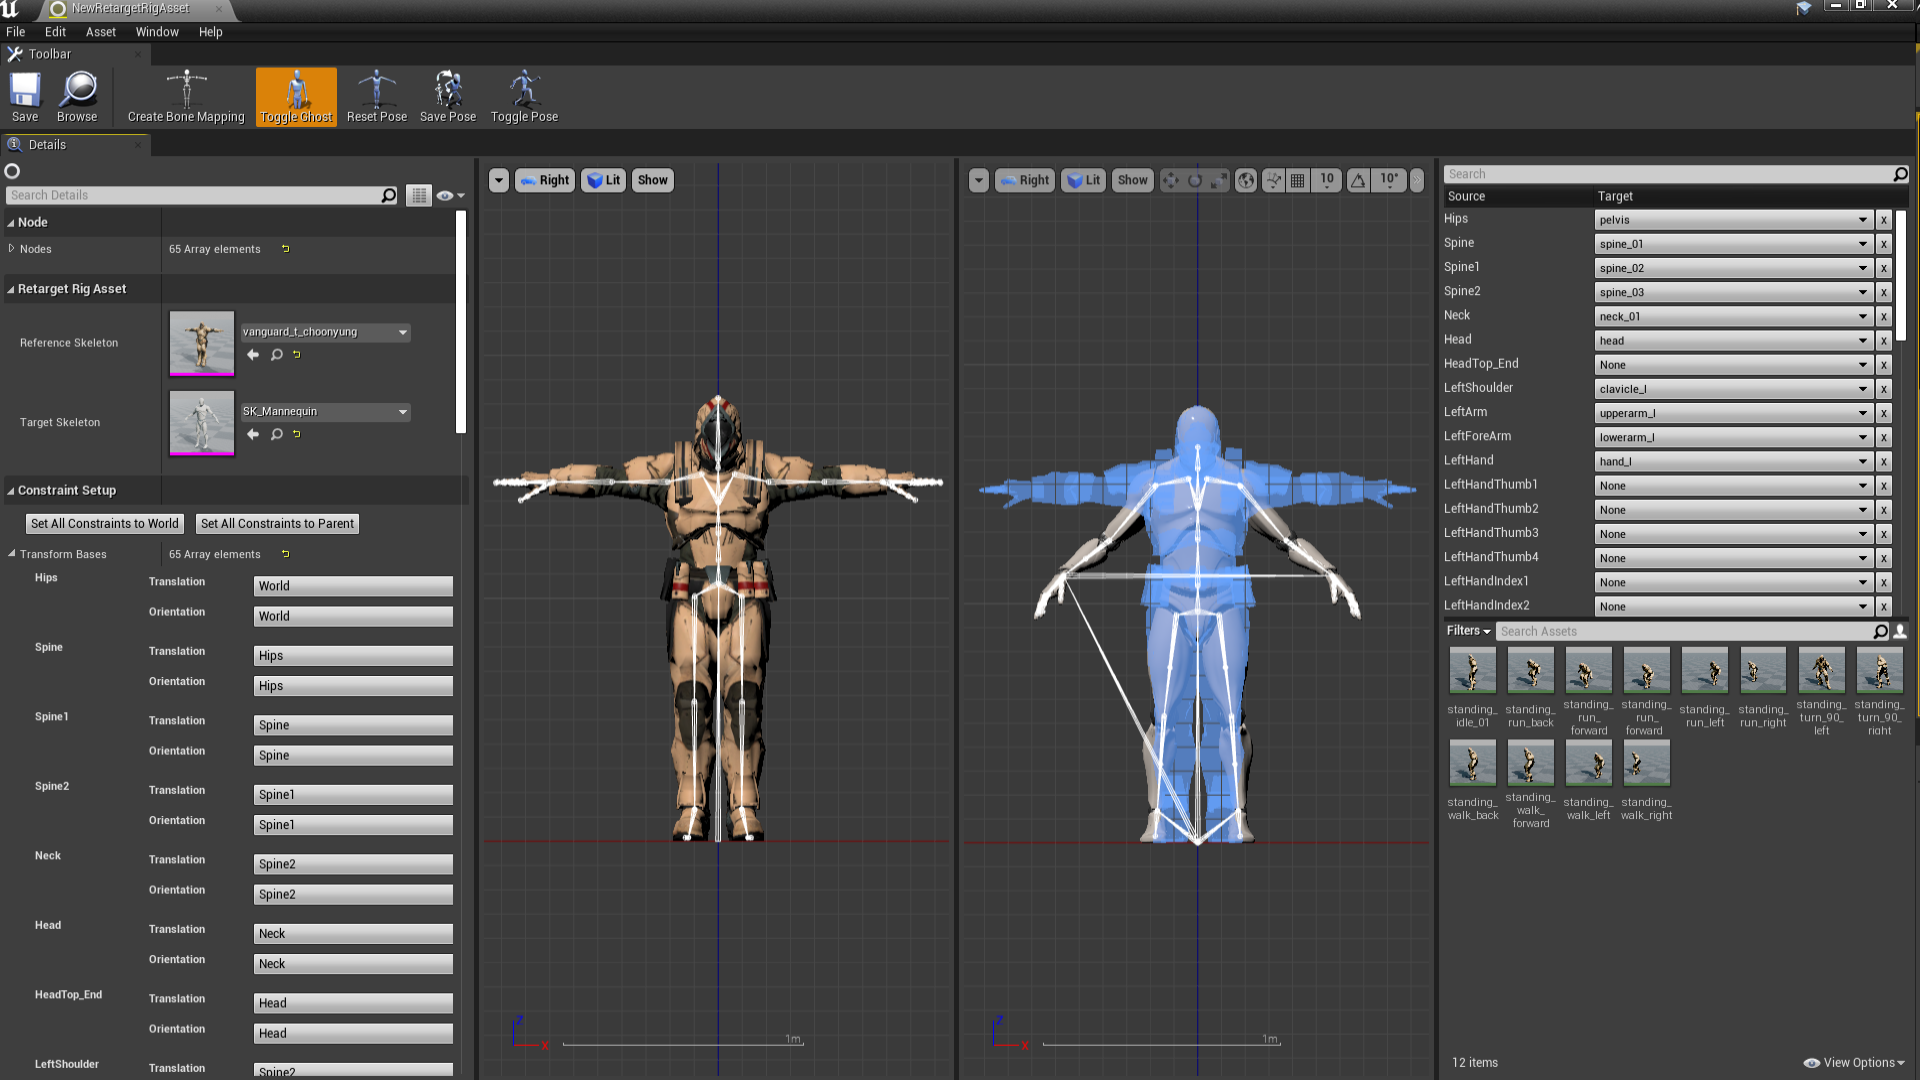This screenshot has width=1920, height=1080.
Task: Select the Create Bone Mapping tool
Action: click(185, 95)
